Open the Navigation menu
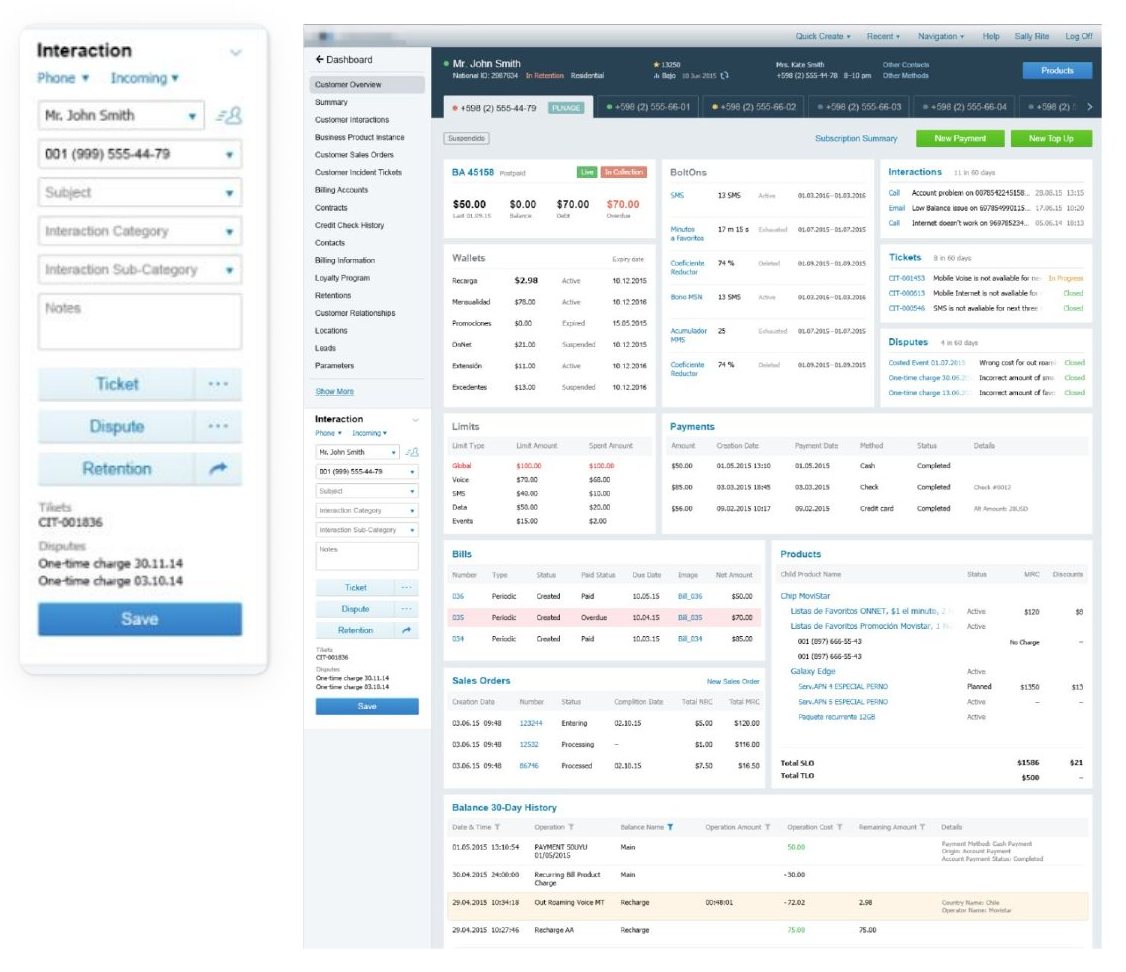Viewport: 1126px width, 972px height. 941,37
